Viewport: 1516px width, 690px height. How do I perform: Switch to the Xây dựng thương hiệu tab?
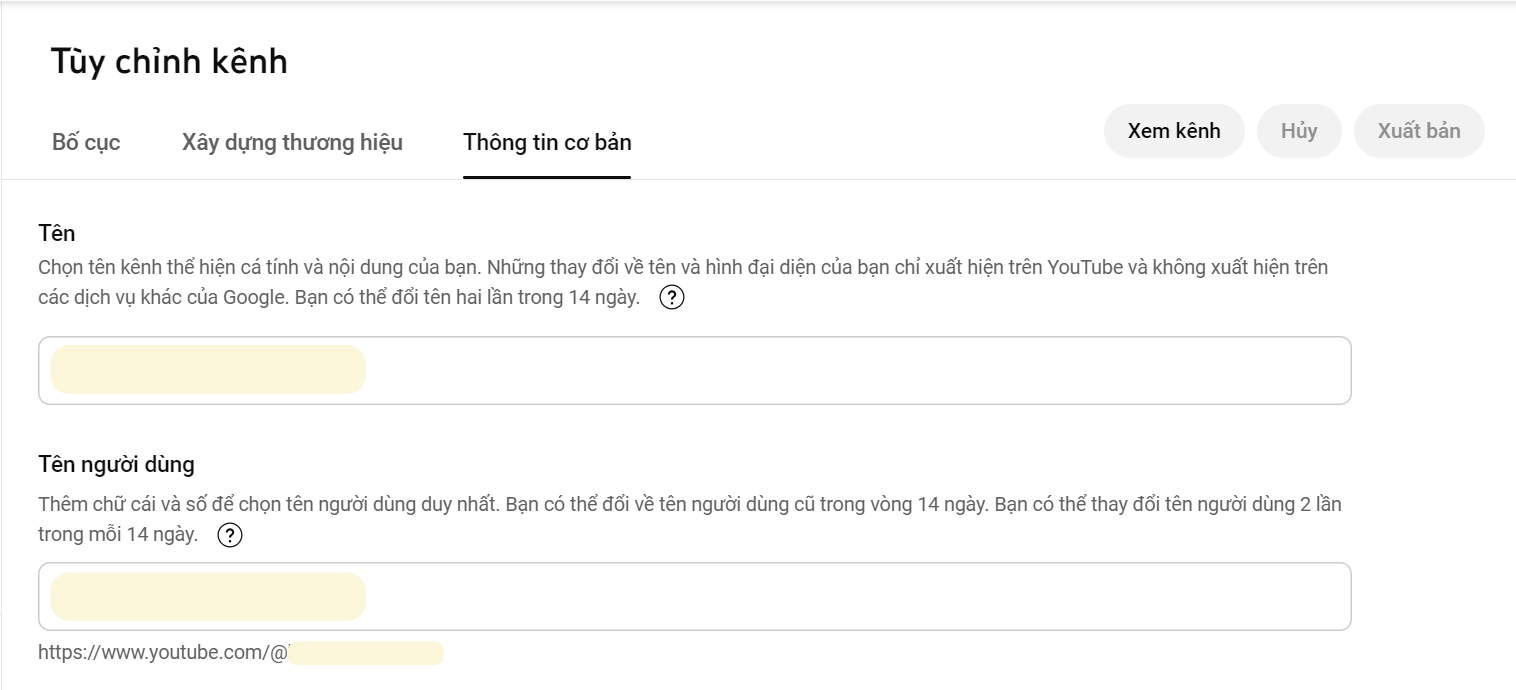click(x=292, y=142)
